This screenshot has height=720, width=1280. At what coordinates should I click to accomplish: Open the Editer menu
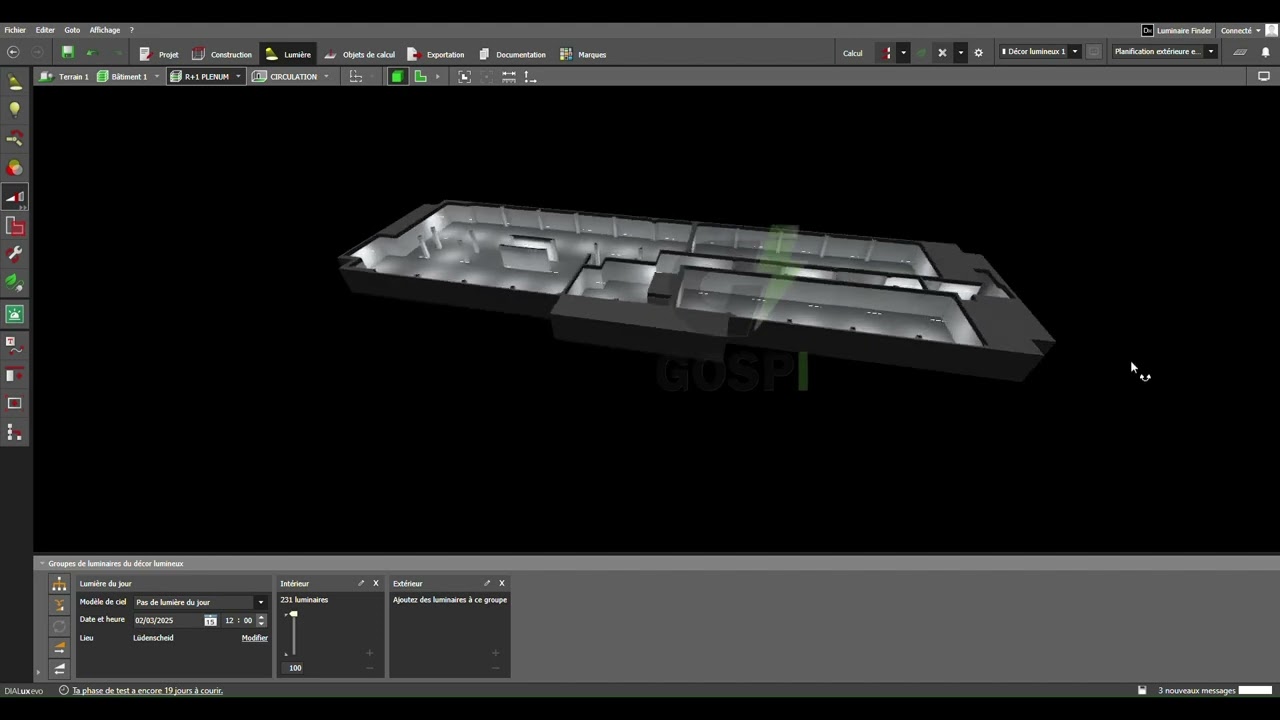(x=45, y=30)
